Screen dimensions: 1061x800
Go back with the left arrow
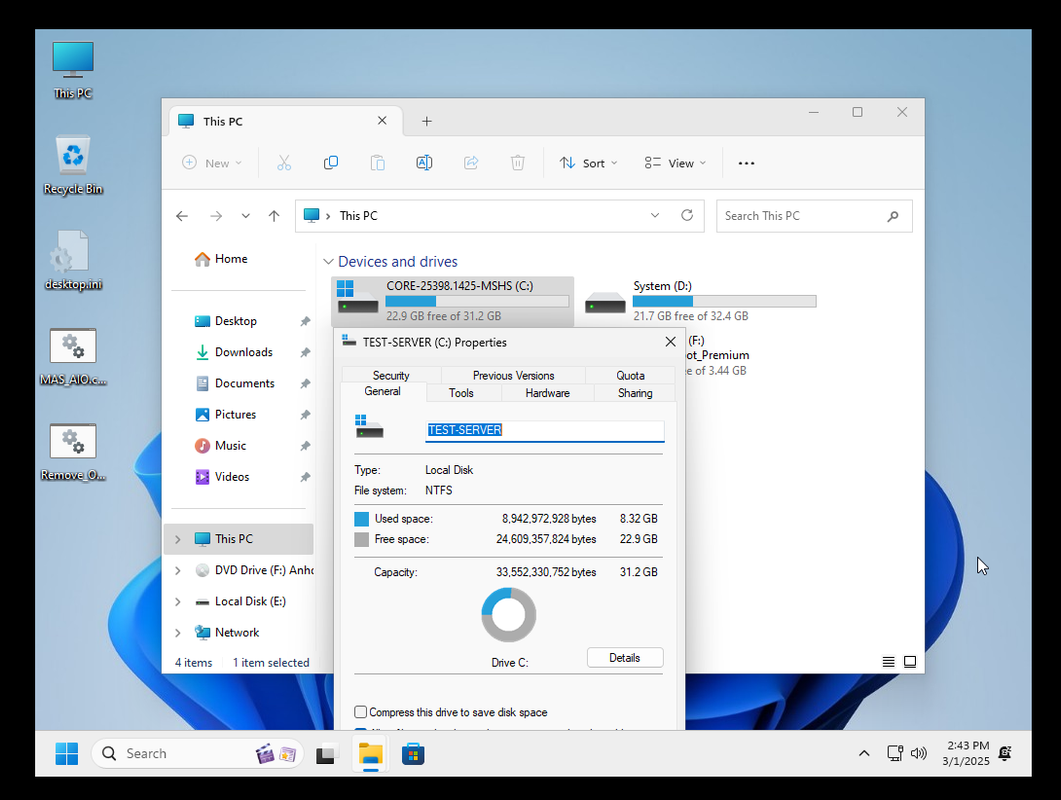tap(182, 216)
